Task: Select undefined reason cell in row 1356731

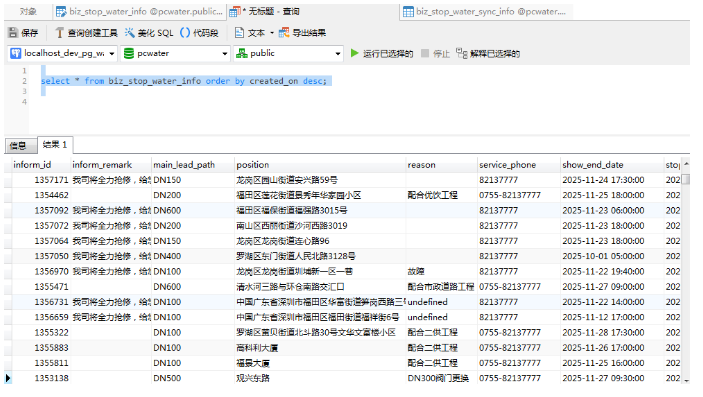Action: pyautogui.click(x=442, y=302)
